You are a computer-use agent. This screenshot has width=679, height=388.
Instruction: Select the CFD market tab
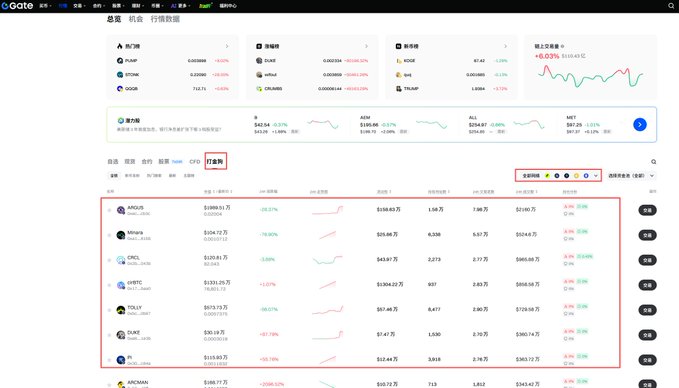click(194, 162)
